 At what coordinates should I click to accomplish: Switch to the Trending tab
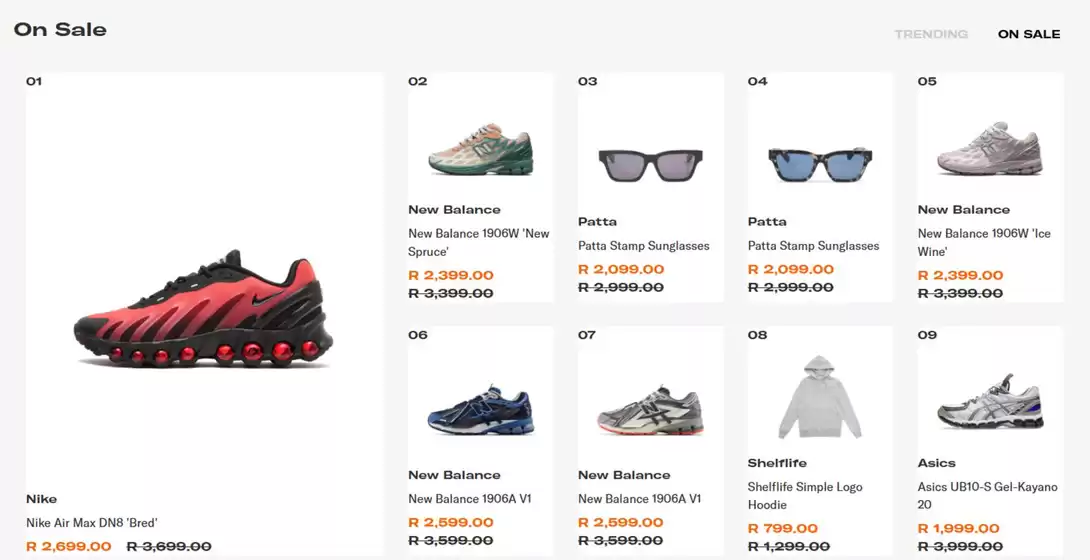click(x=931, y=34)
